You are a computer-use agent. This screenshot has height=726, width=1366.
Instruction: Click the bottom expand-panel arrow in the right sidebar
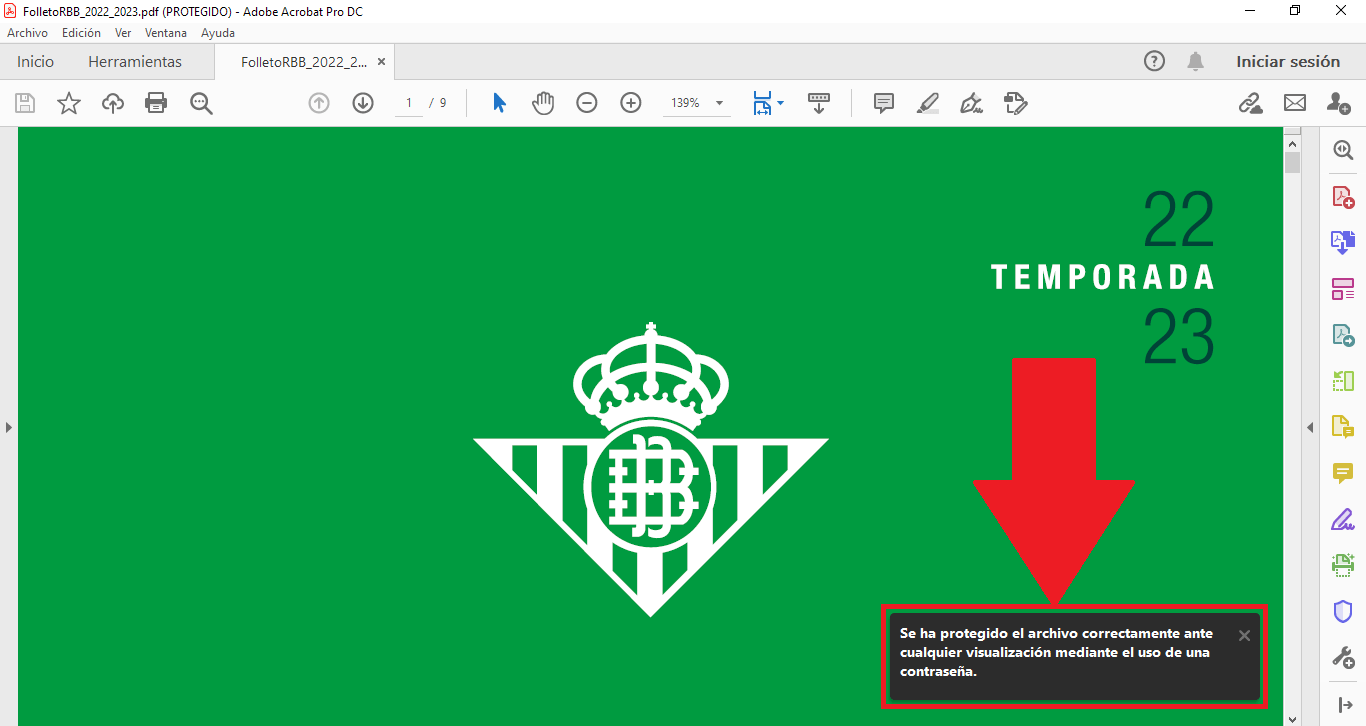coord(1343,704)
